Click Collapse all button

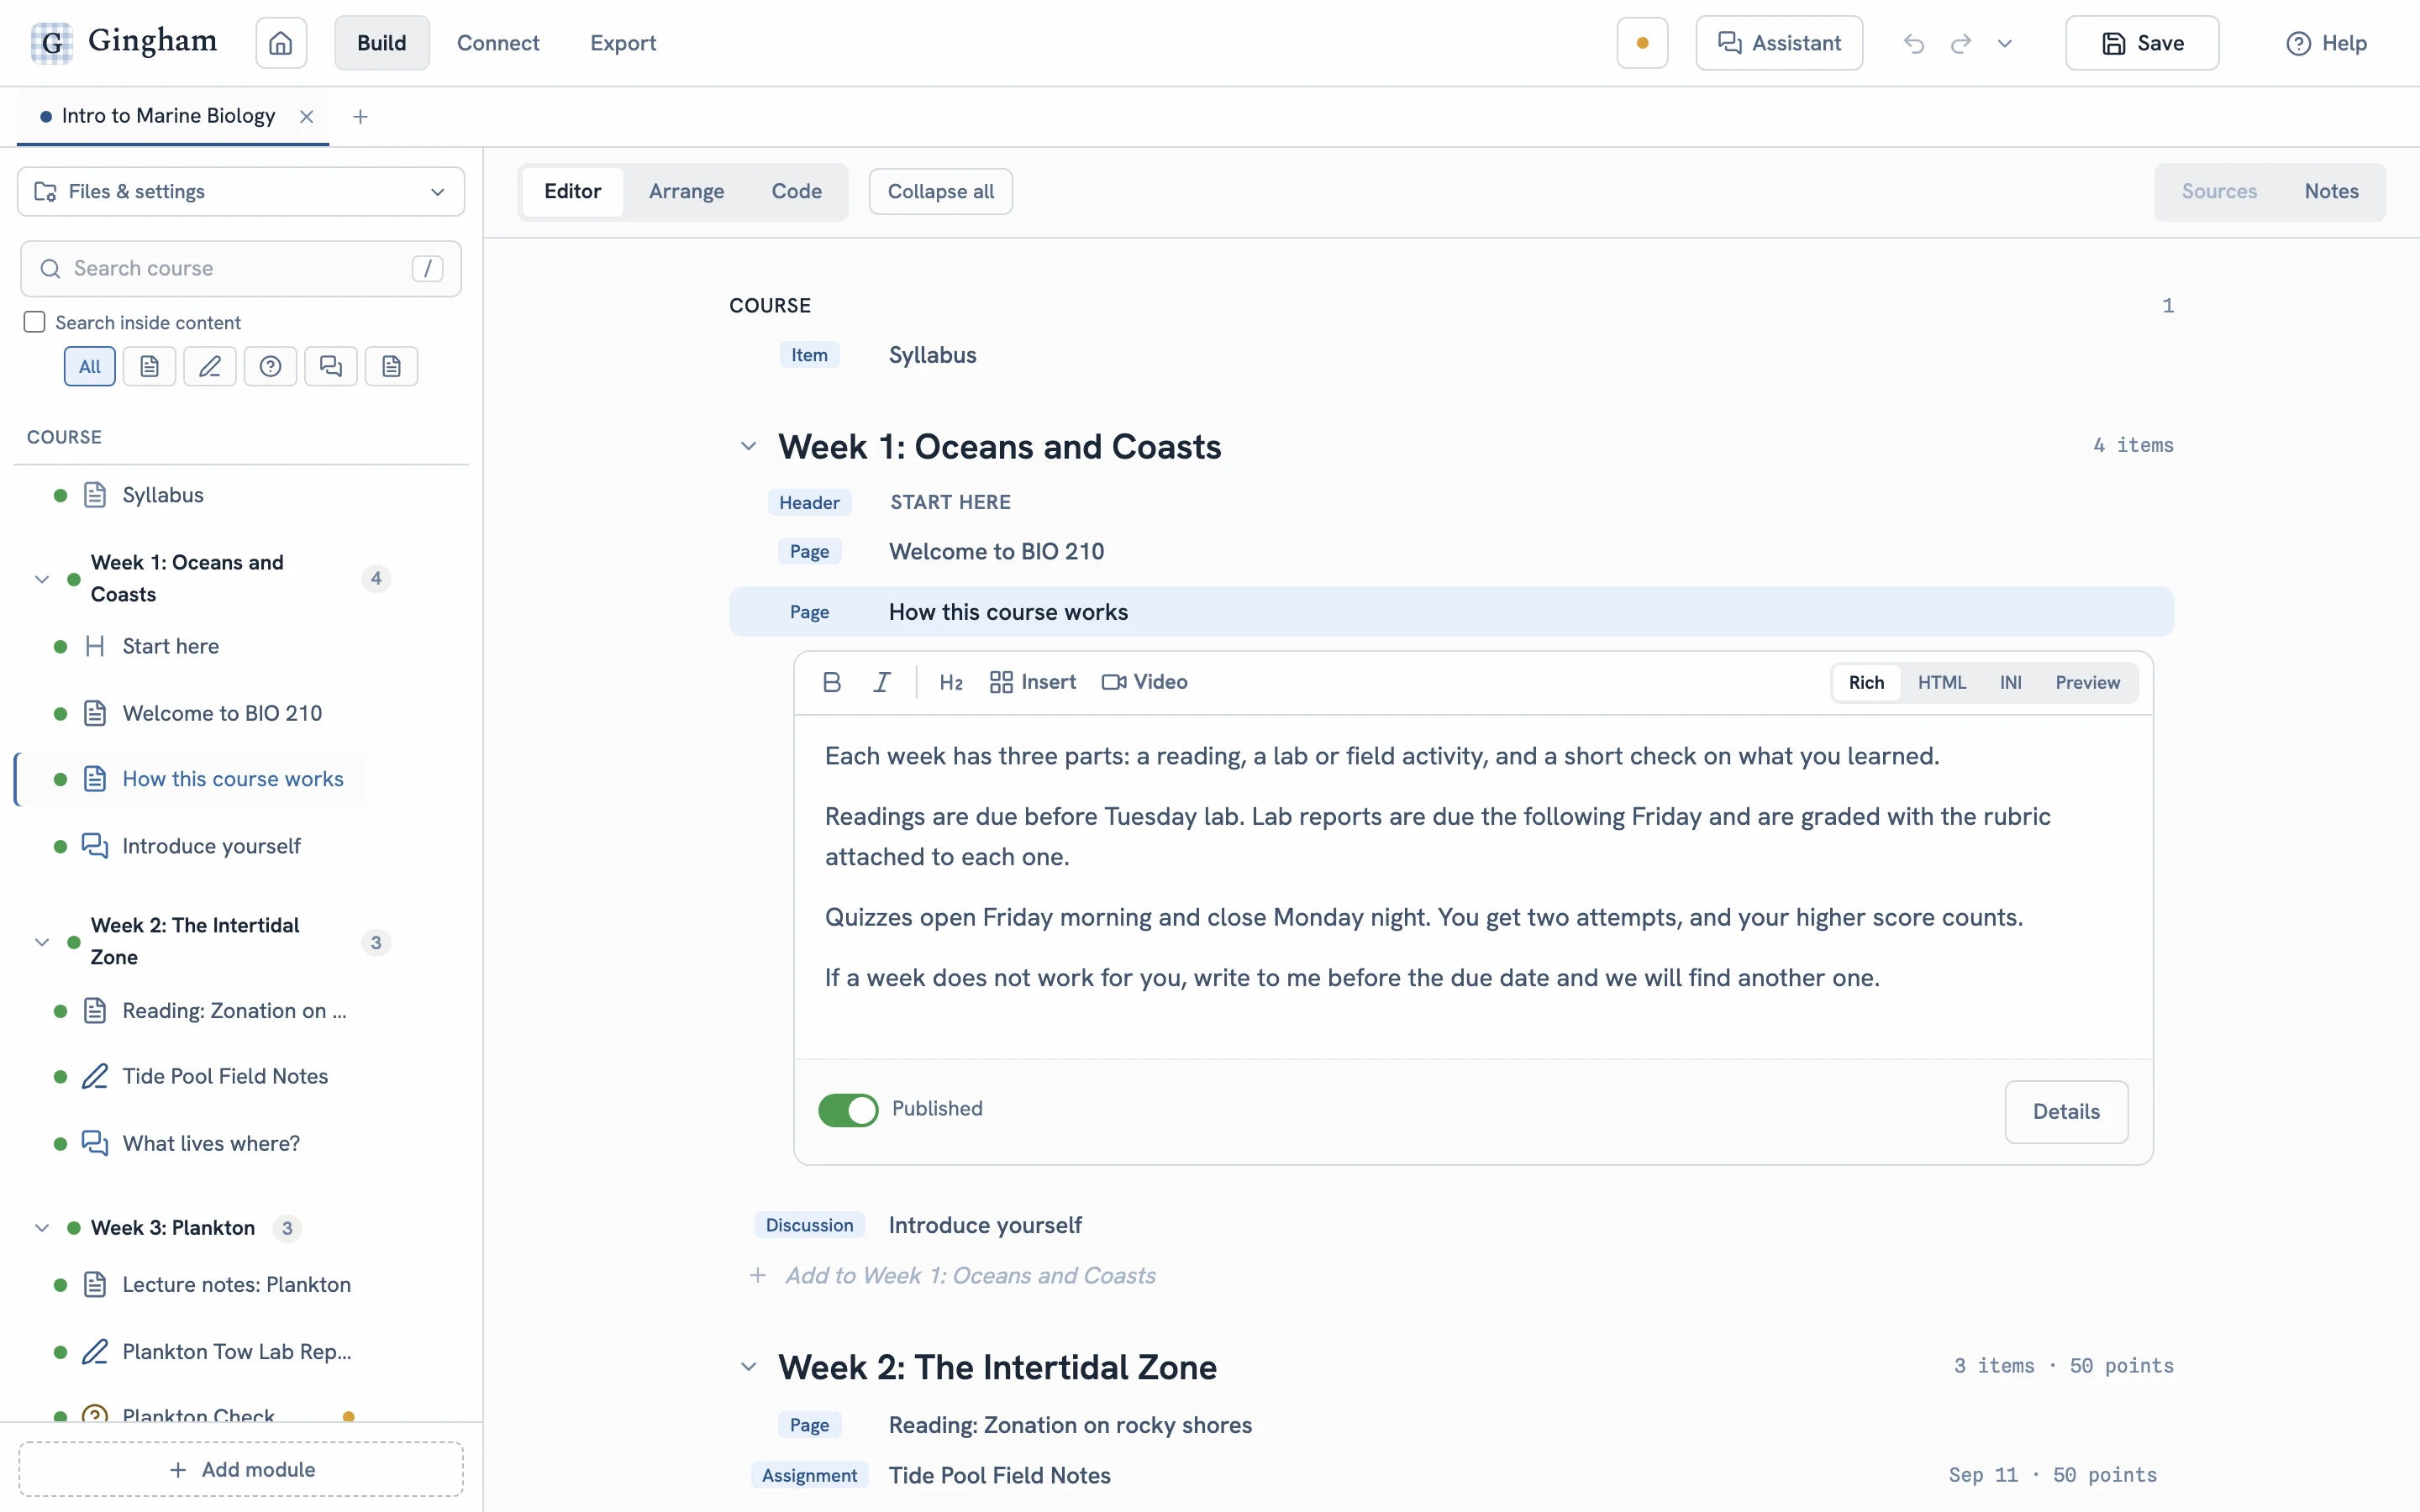[941, 191]
